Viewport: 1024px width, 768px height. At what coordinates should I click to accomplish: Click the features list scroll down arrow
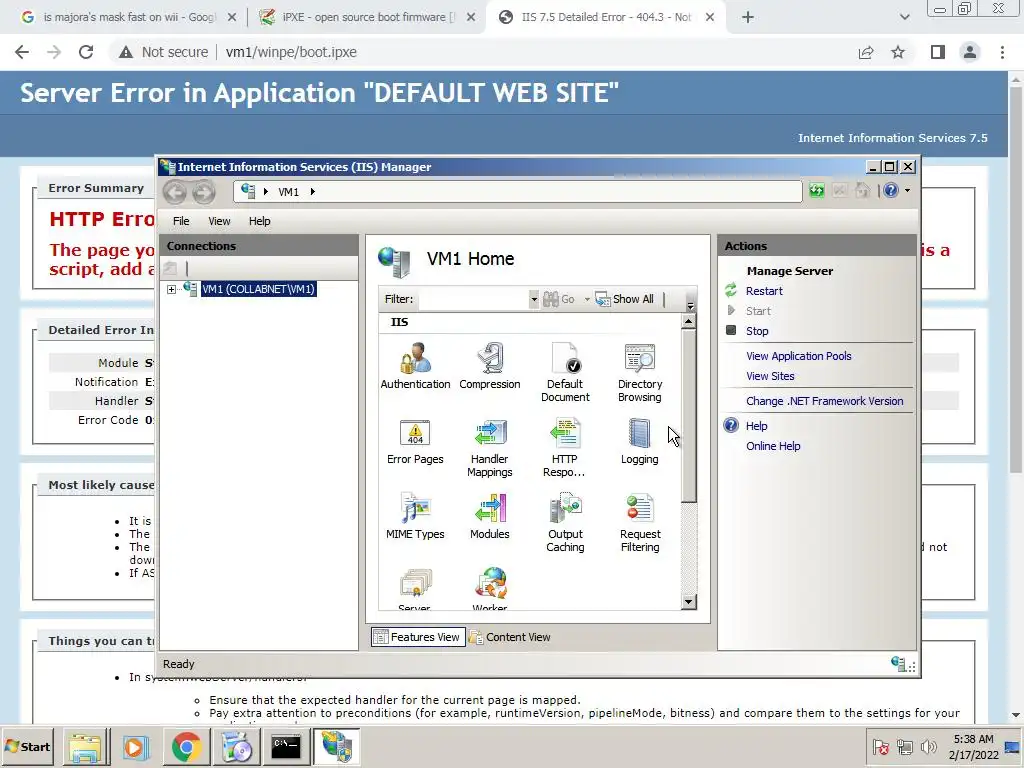[688, 602]
